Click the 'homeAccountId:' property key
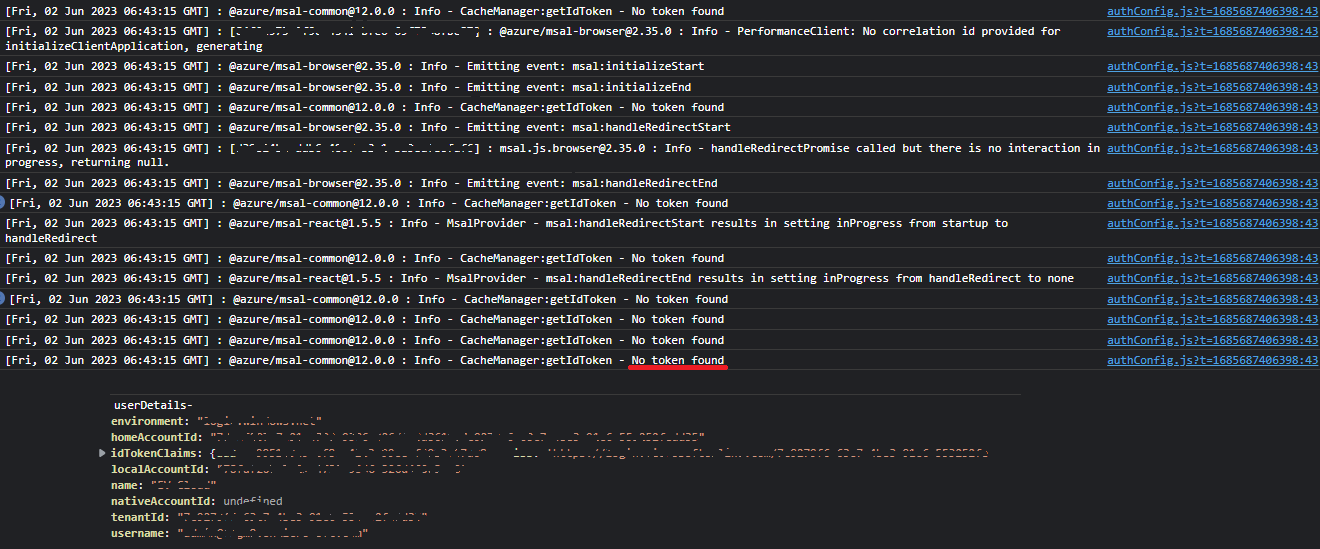Viewport: 1320px width, 549px height. click(157, 438)
